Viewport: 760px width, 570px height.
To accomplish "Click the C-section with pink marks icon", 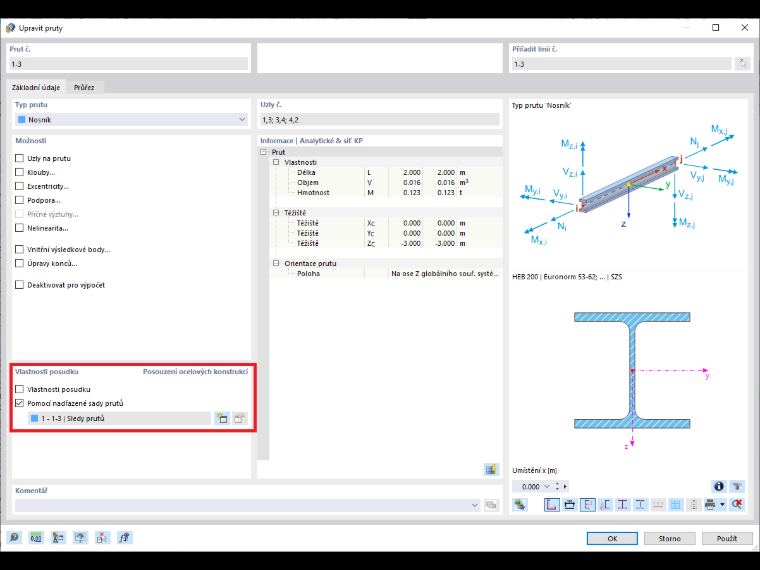I will pos(605,505).
